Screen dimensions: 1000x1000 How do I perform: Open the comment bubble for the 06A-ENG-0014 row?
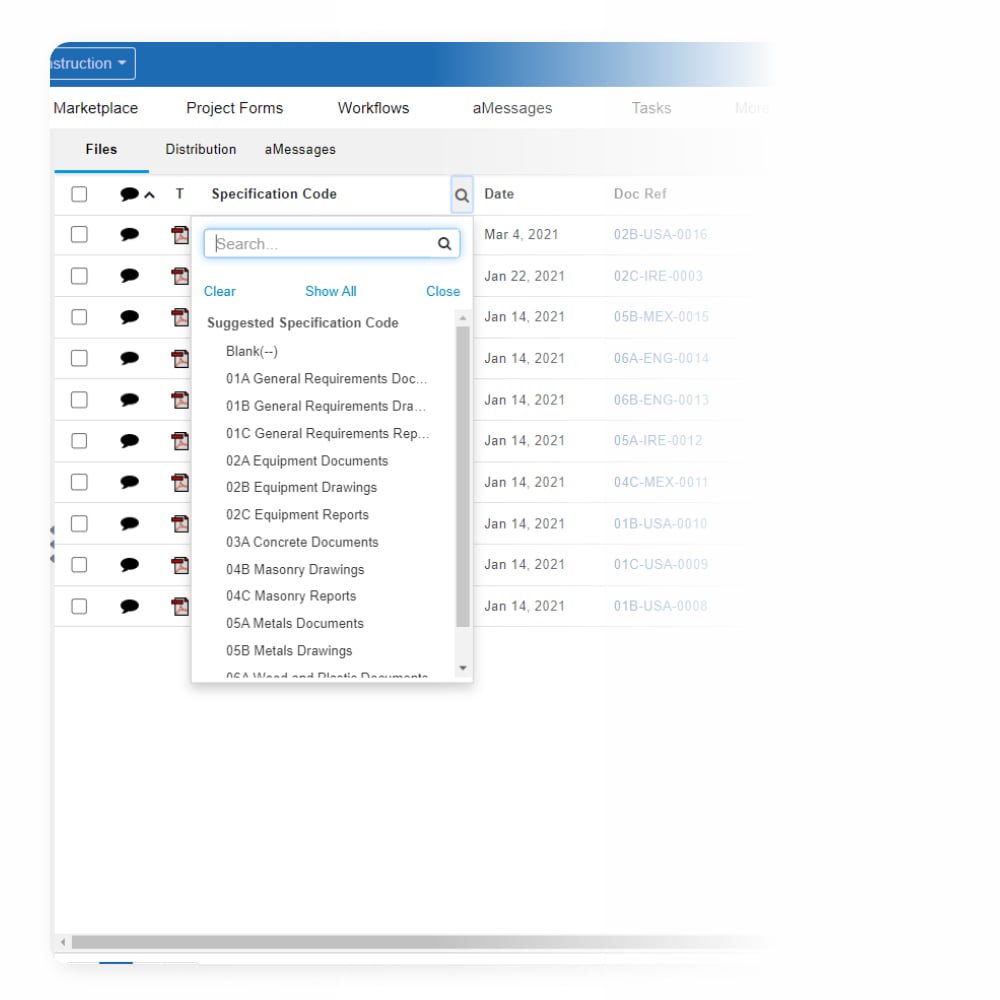(x=129, y=358)
